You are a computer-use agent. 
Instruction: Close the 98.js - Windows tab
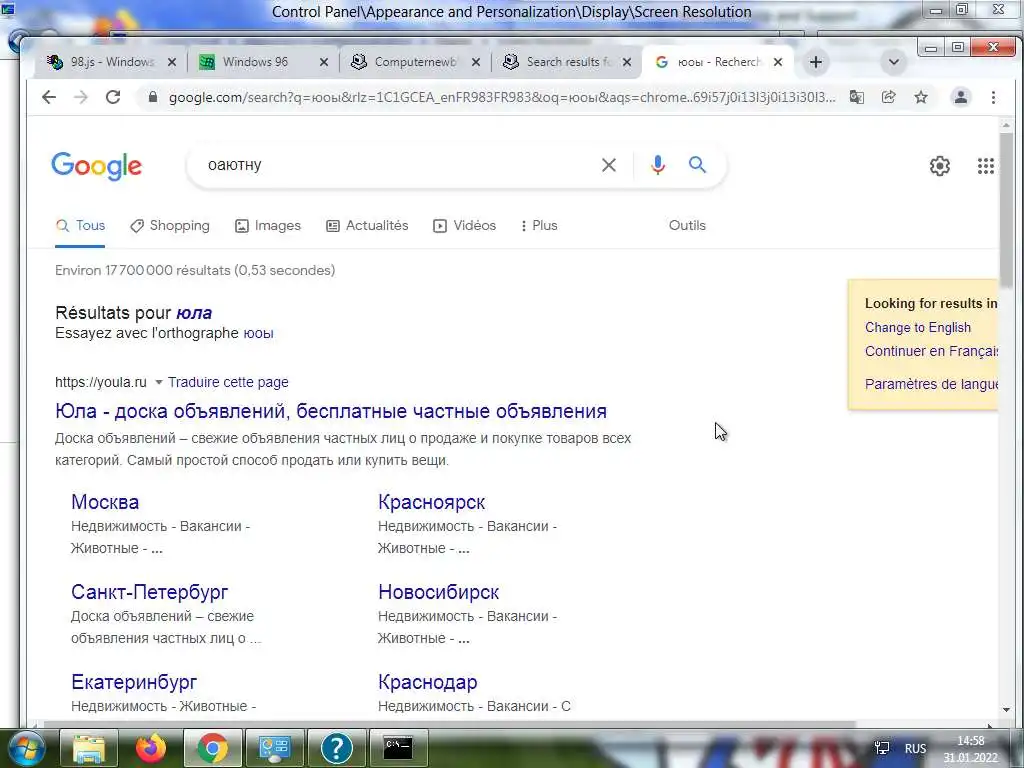pyautogui.click(x=172, y=62)
